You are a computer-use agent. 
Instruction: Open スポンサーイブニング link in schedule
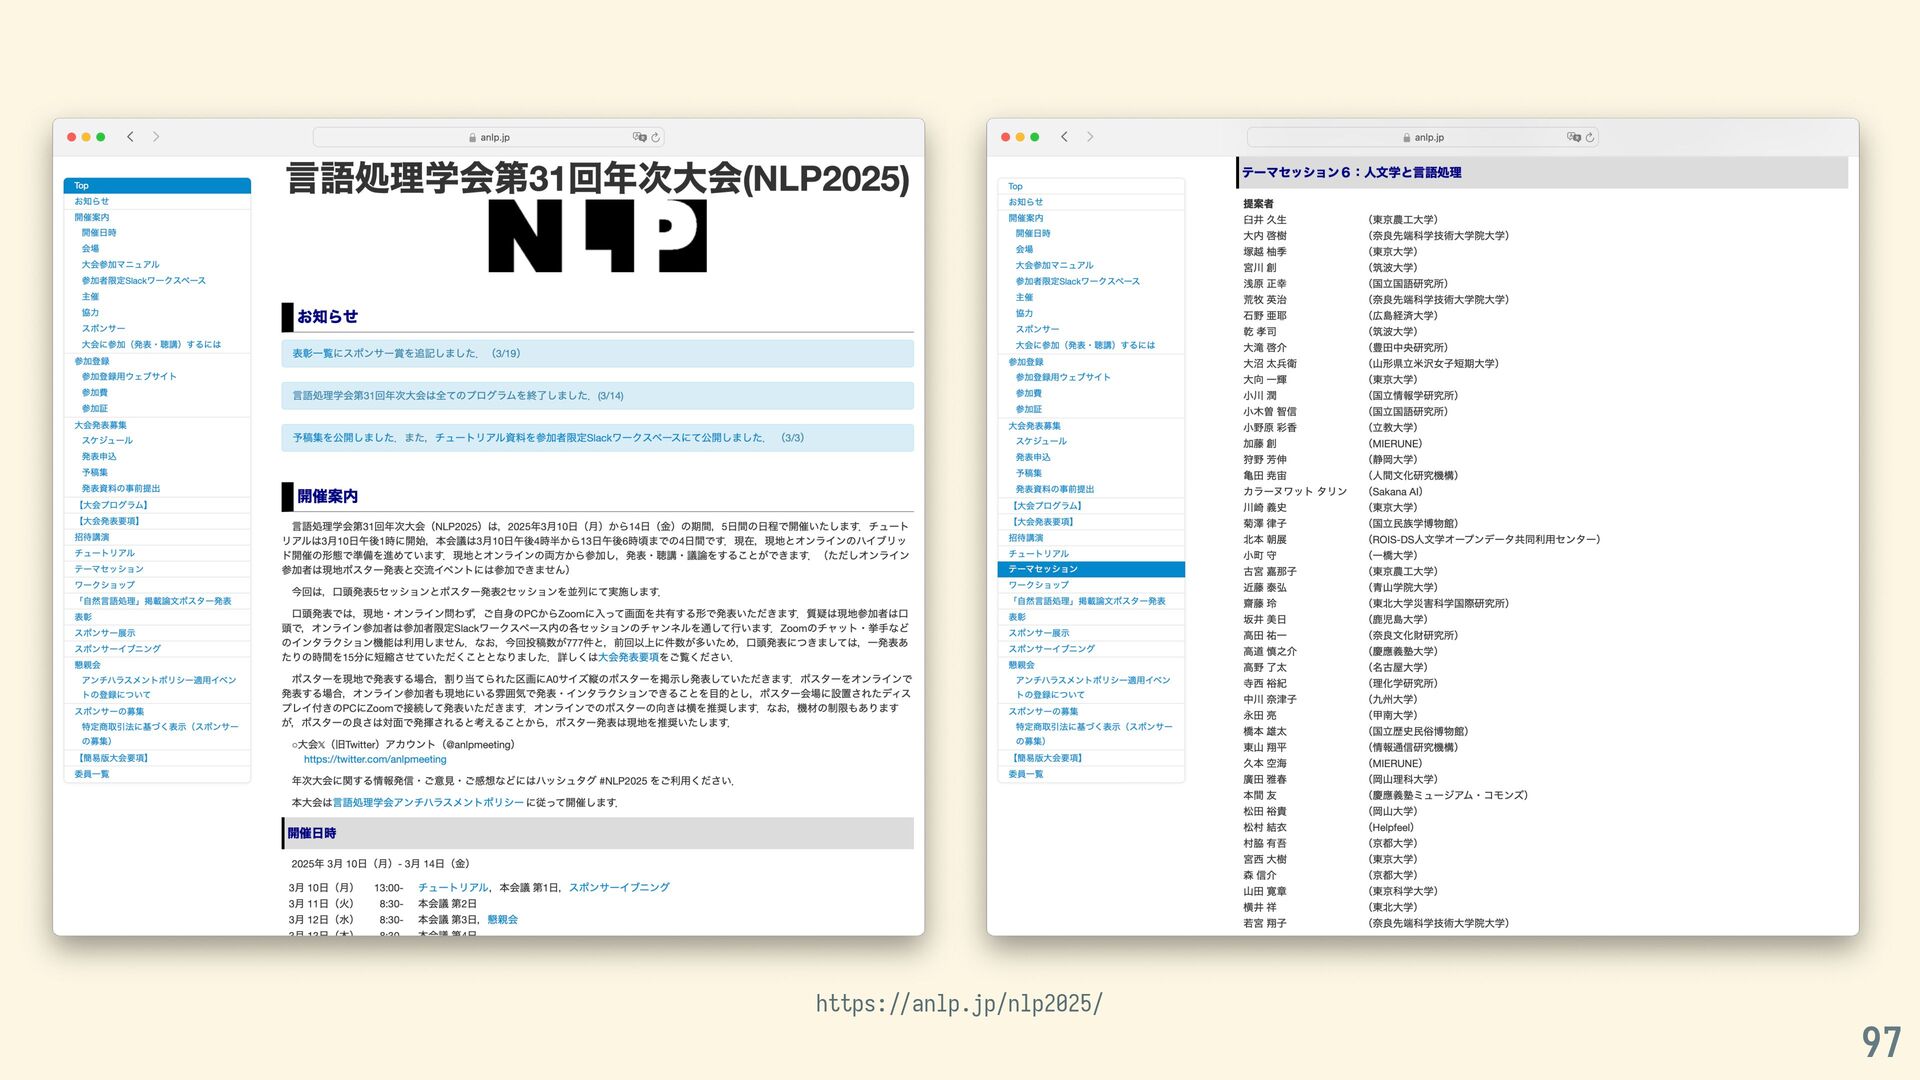[619, 887]
